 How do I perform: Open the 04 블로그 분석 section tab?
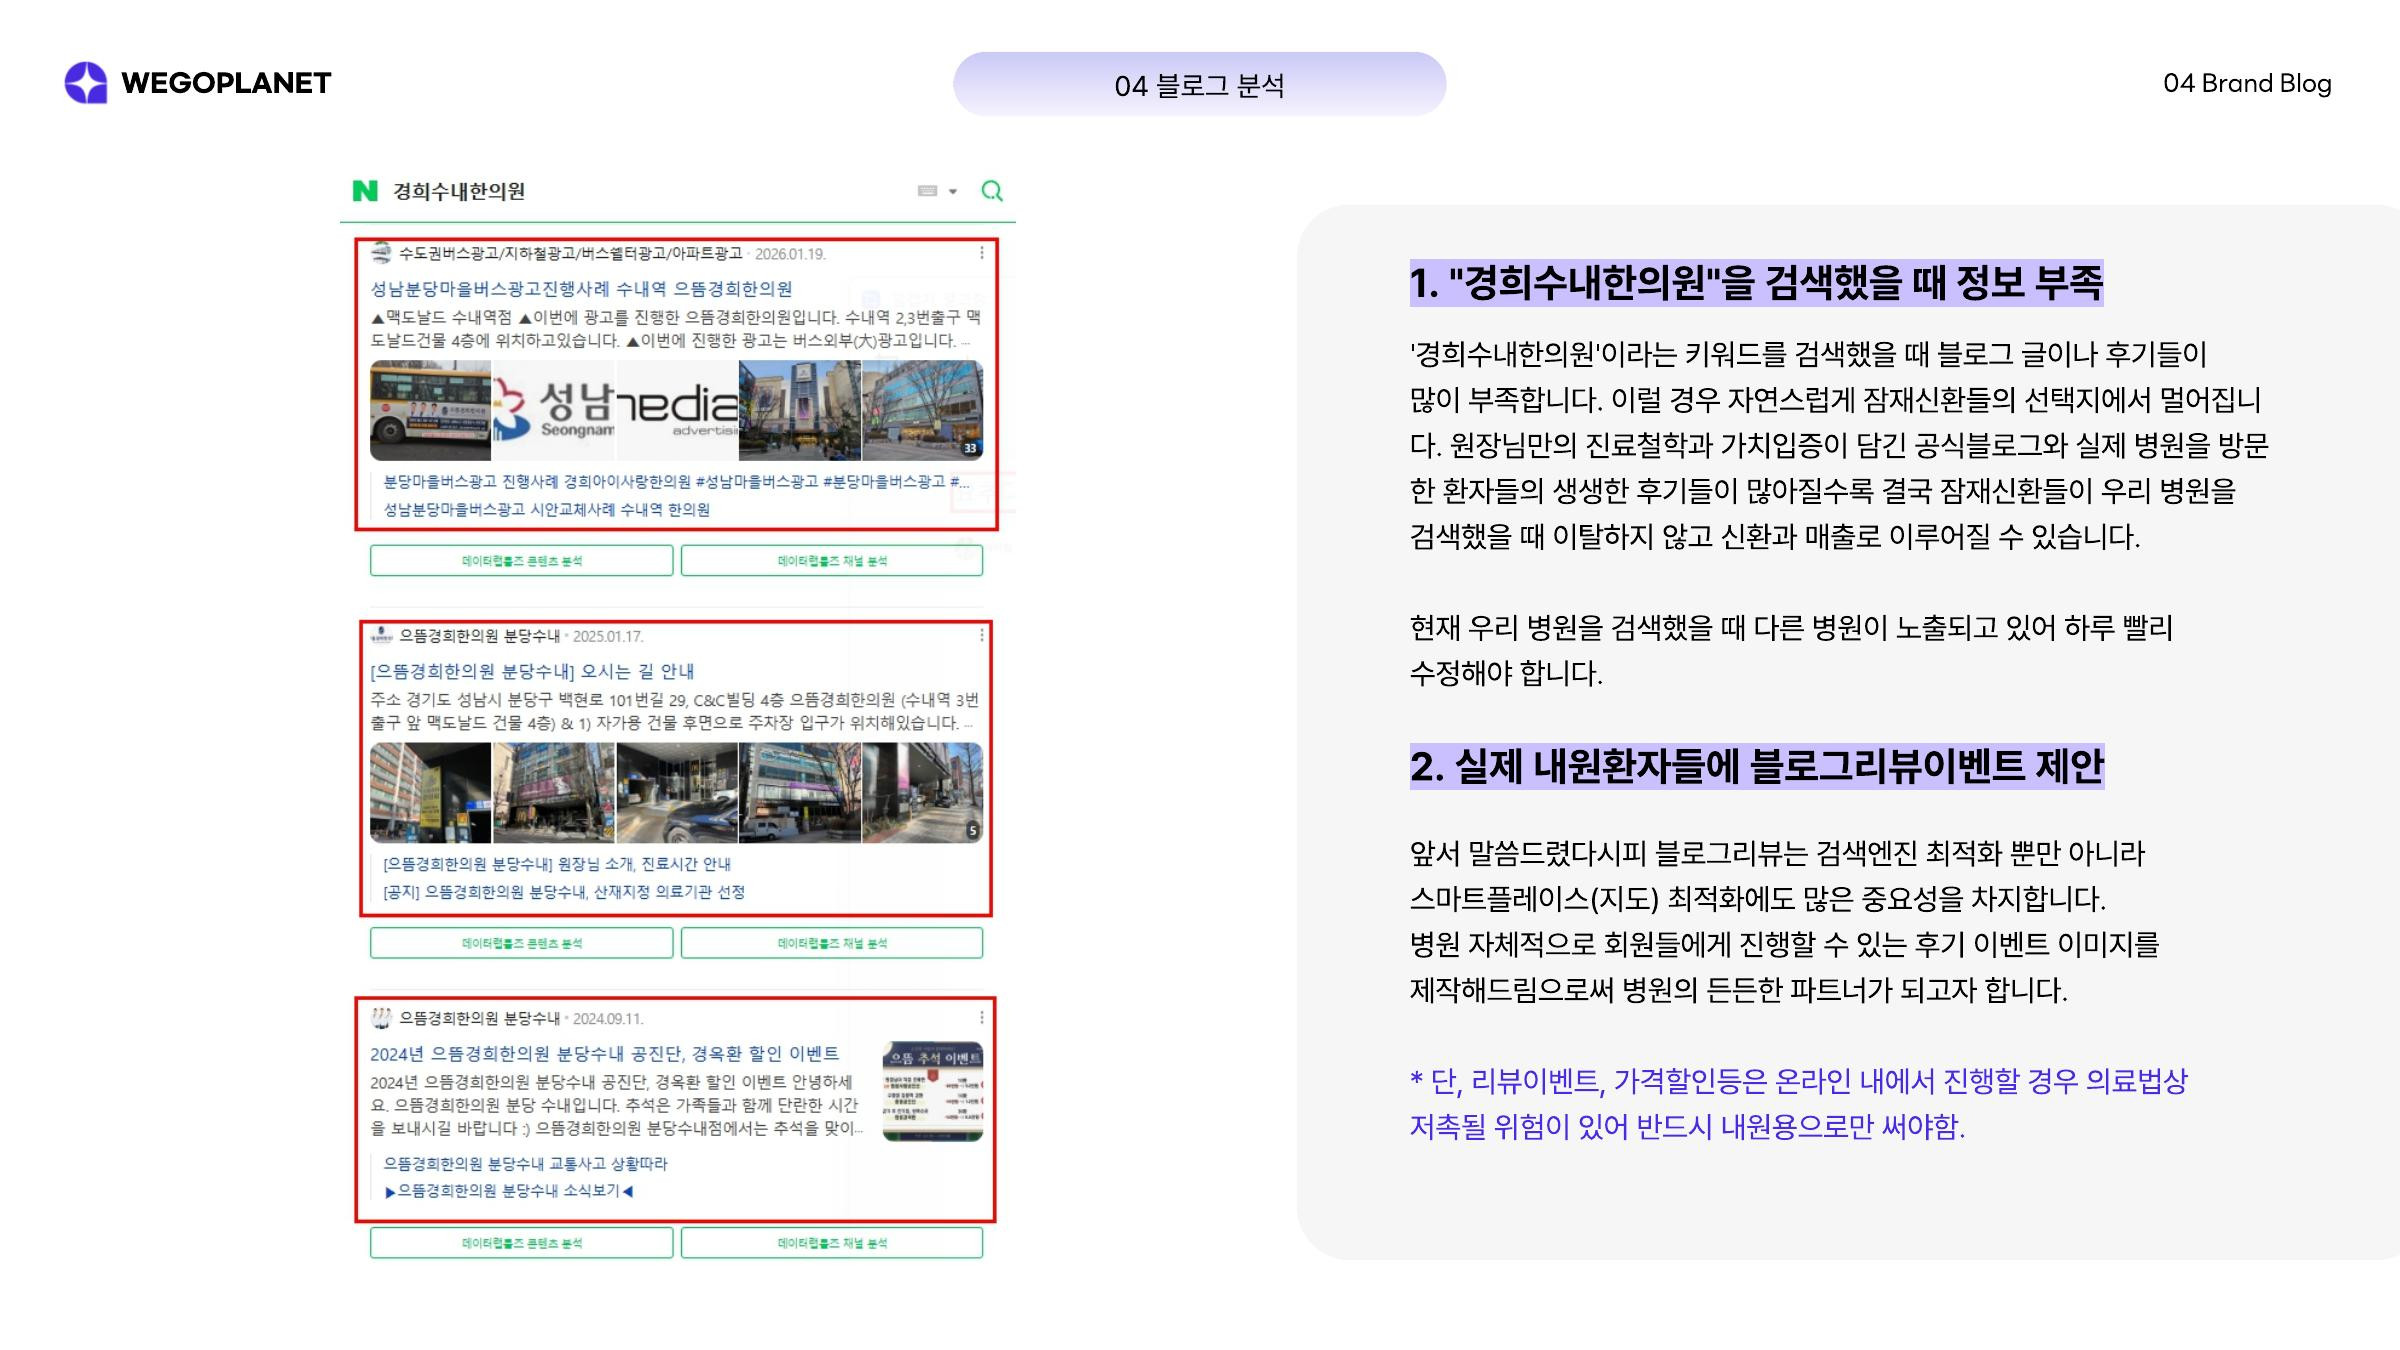coord(1199,84)
